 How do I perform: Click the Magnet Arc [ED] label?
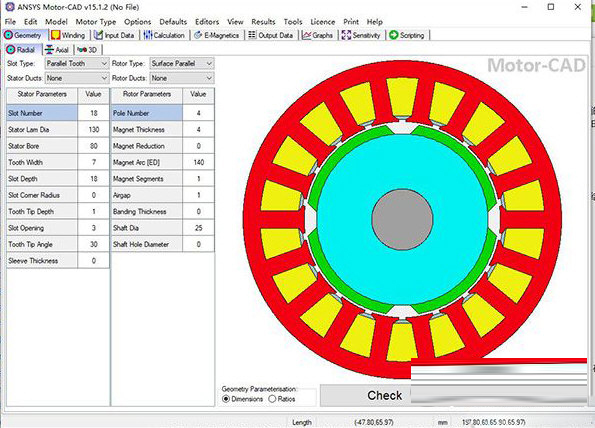(136, 162)
